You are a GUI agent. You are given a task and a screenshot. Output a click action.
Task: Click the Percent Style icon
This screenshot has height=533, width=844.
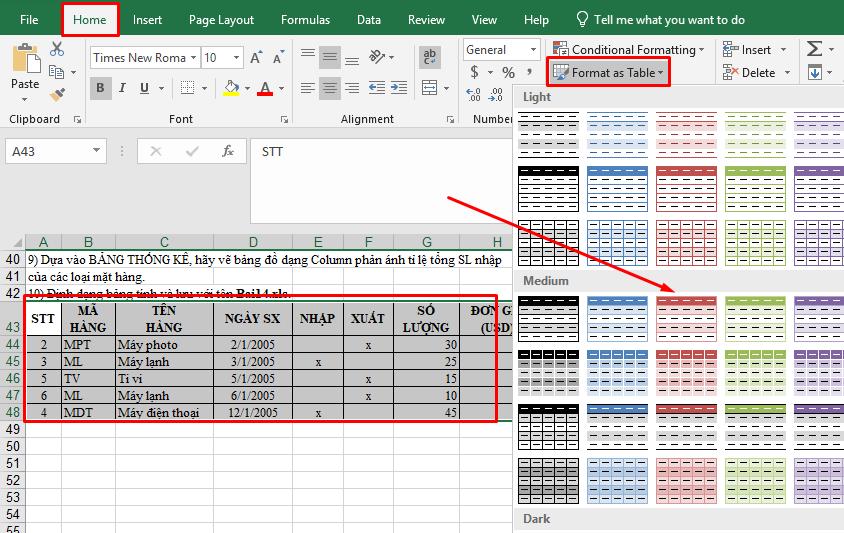point(508,72)
